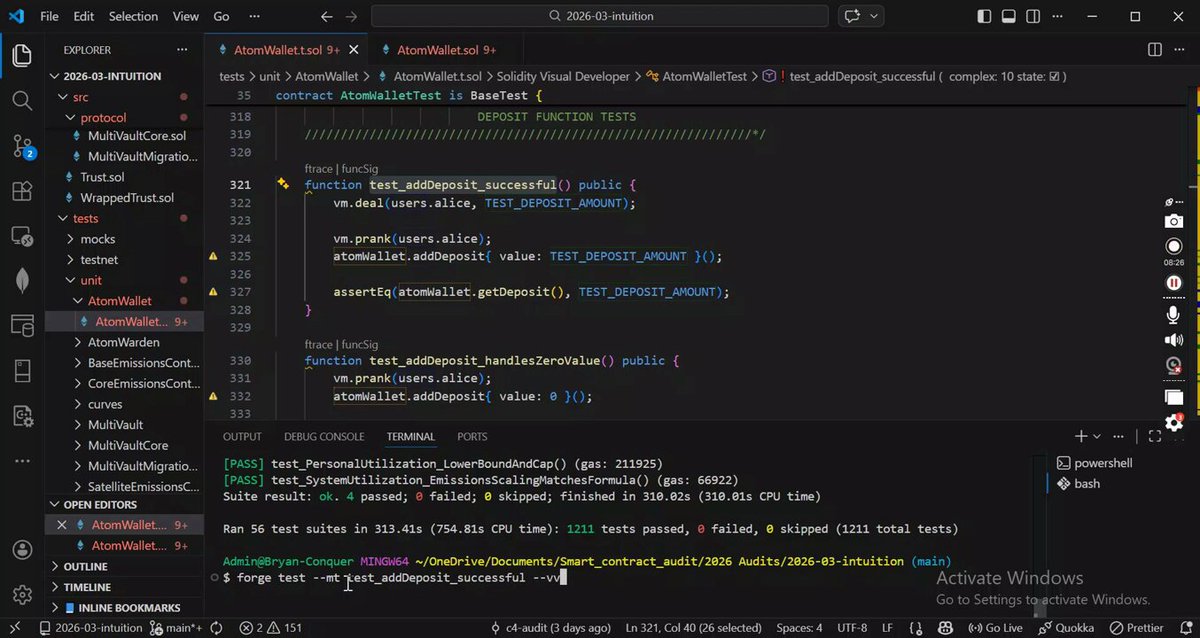Click the Accounts icon in activity bar
1200x638 pixels.
22,551
